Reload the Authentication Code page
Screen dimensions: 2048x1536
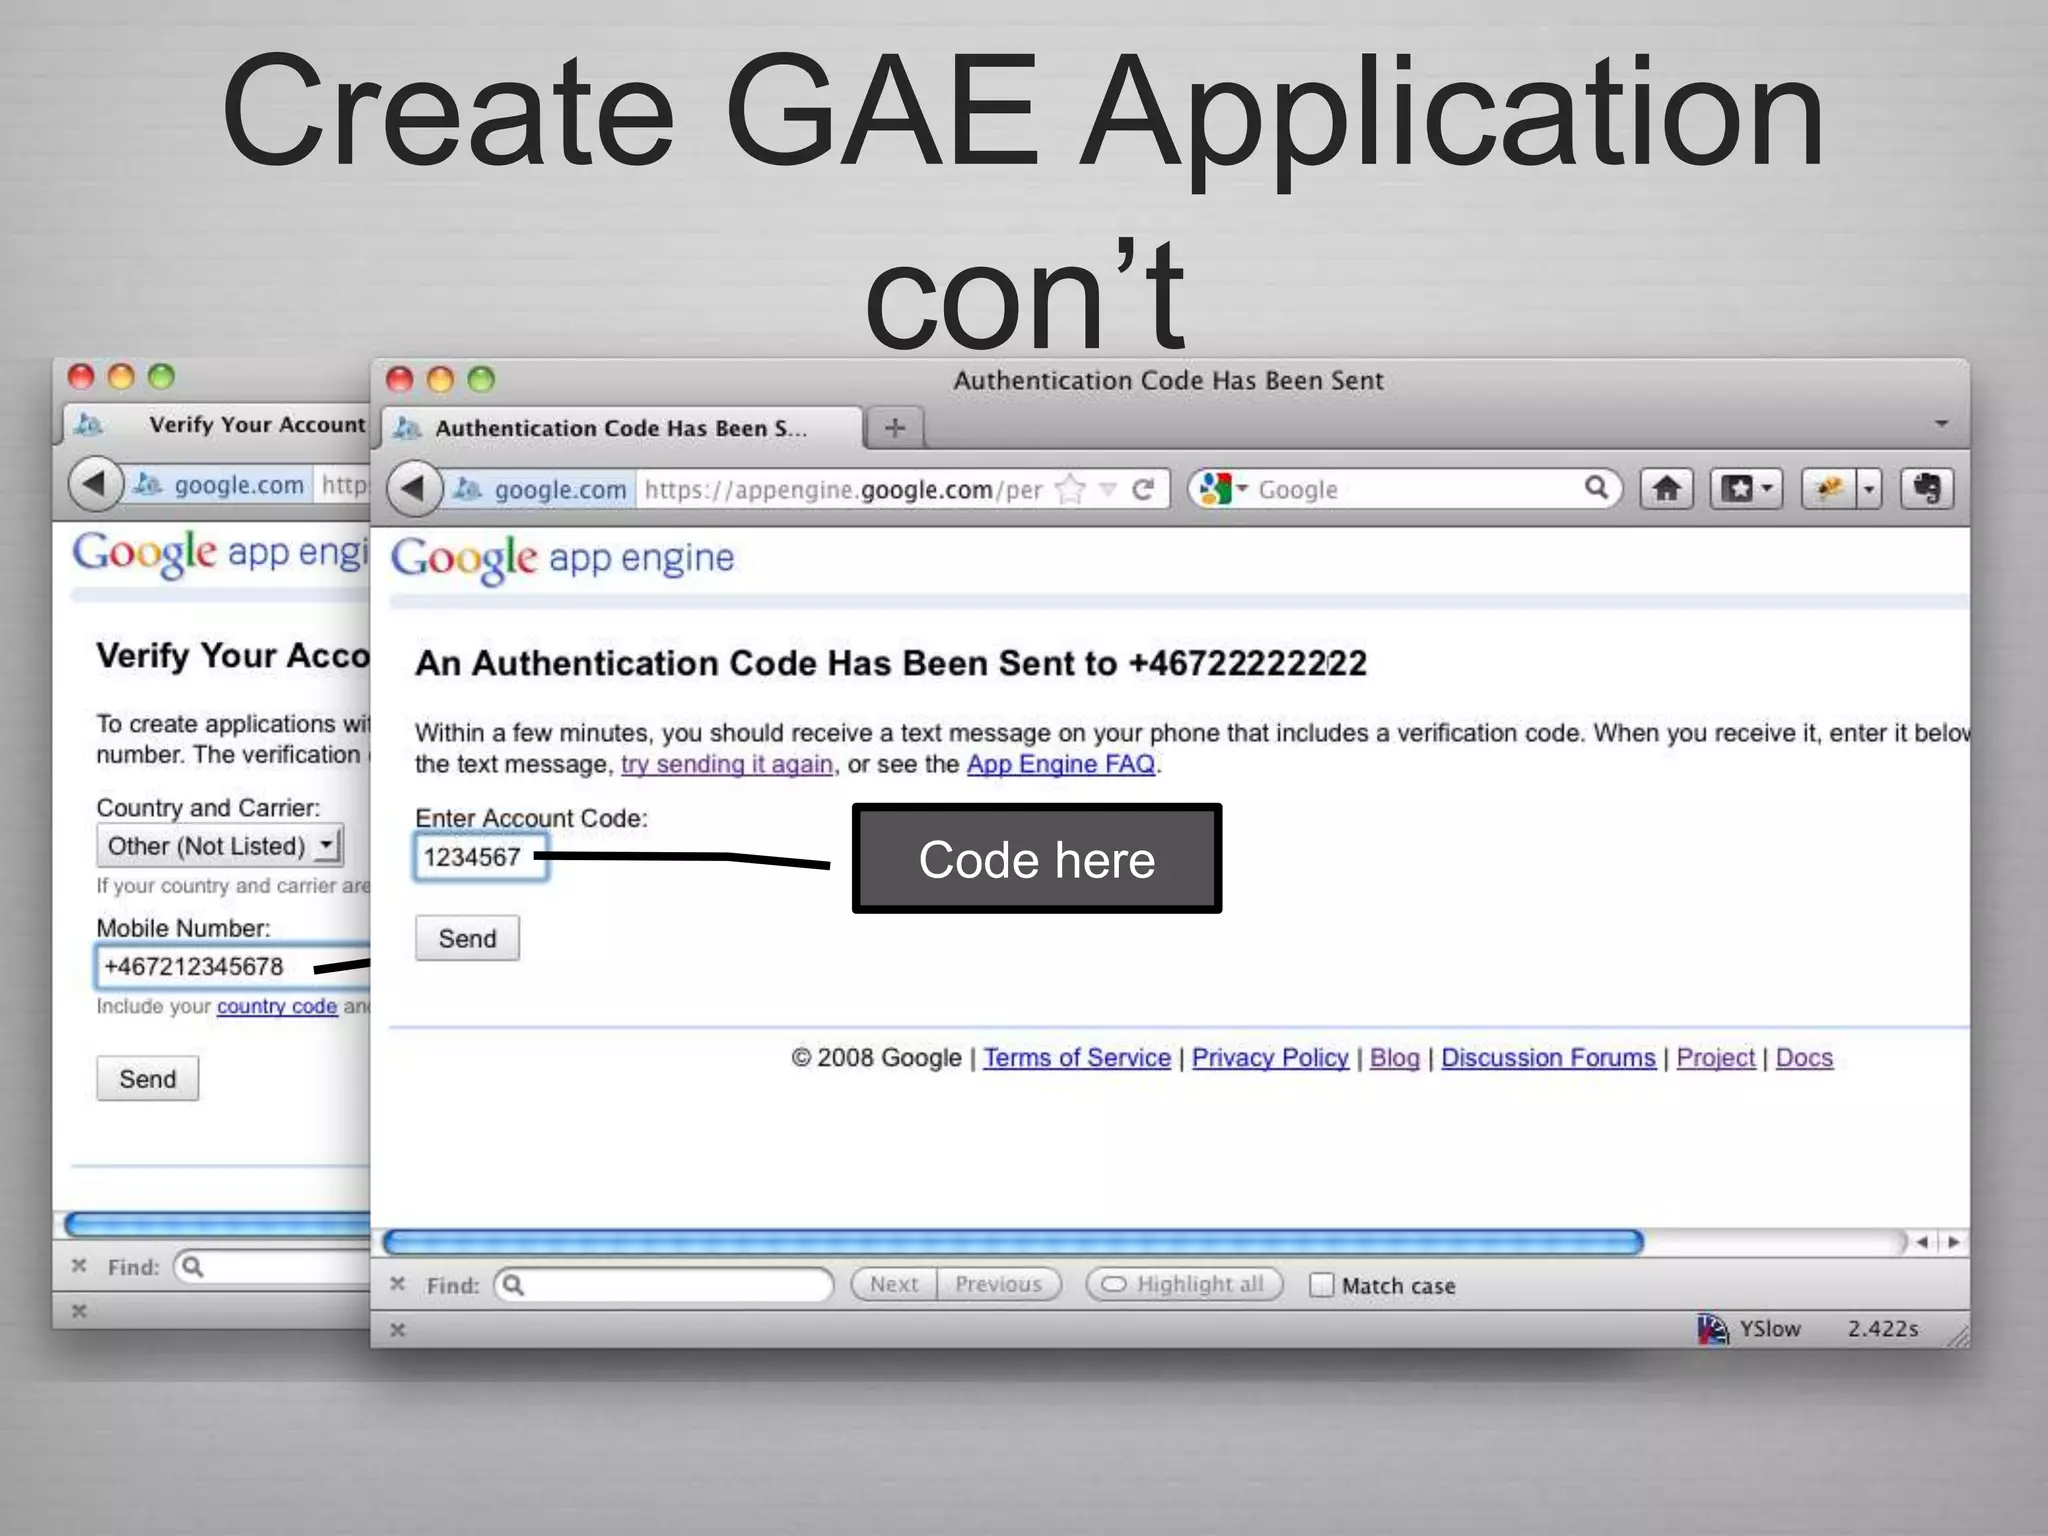pos(1143,489)
